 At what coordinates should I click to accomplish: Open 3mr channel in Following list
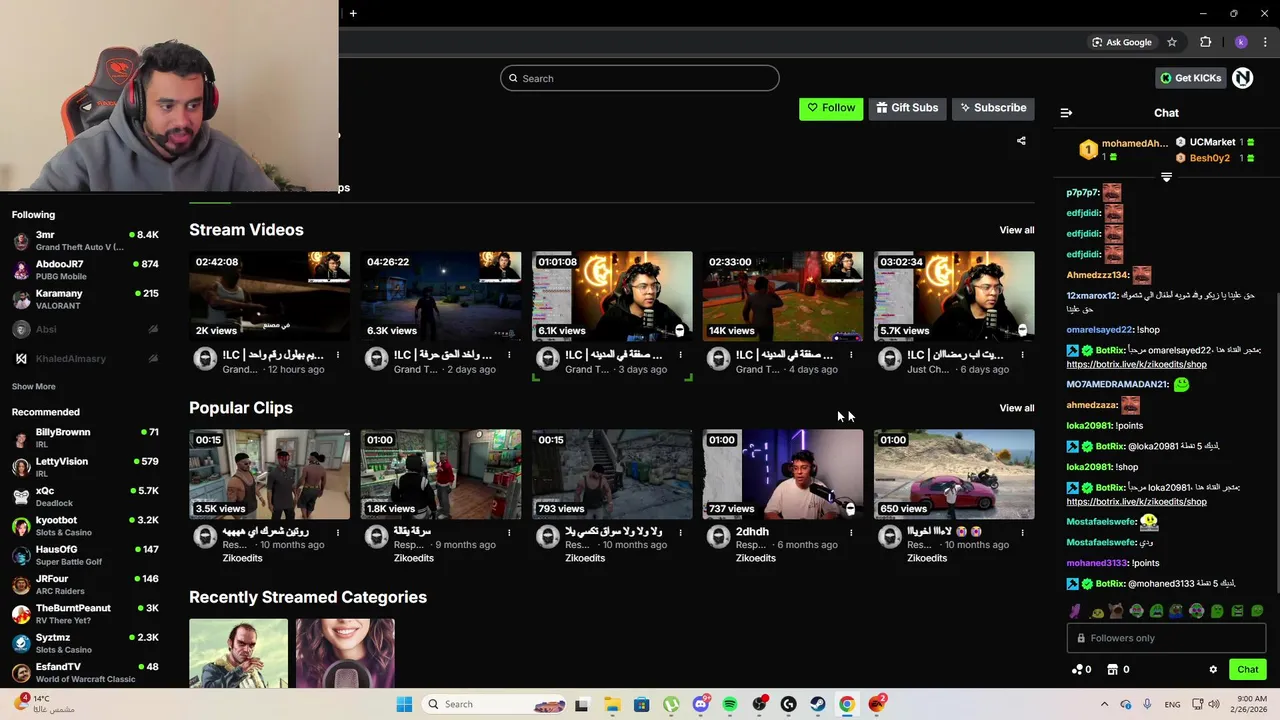tap(85, 240)
